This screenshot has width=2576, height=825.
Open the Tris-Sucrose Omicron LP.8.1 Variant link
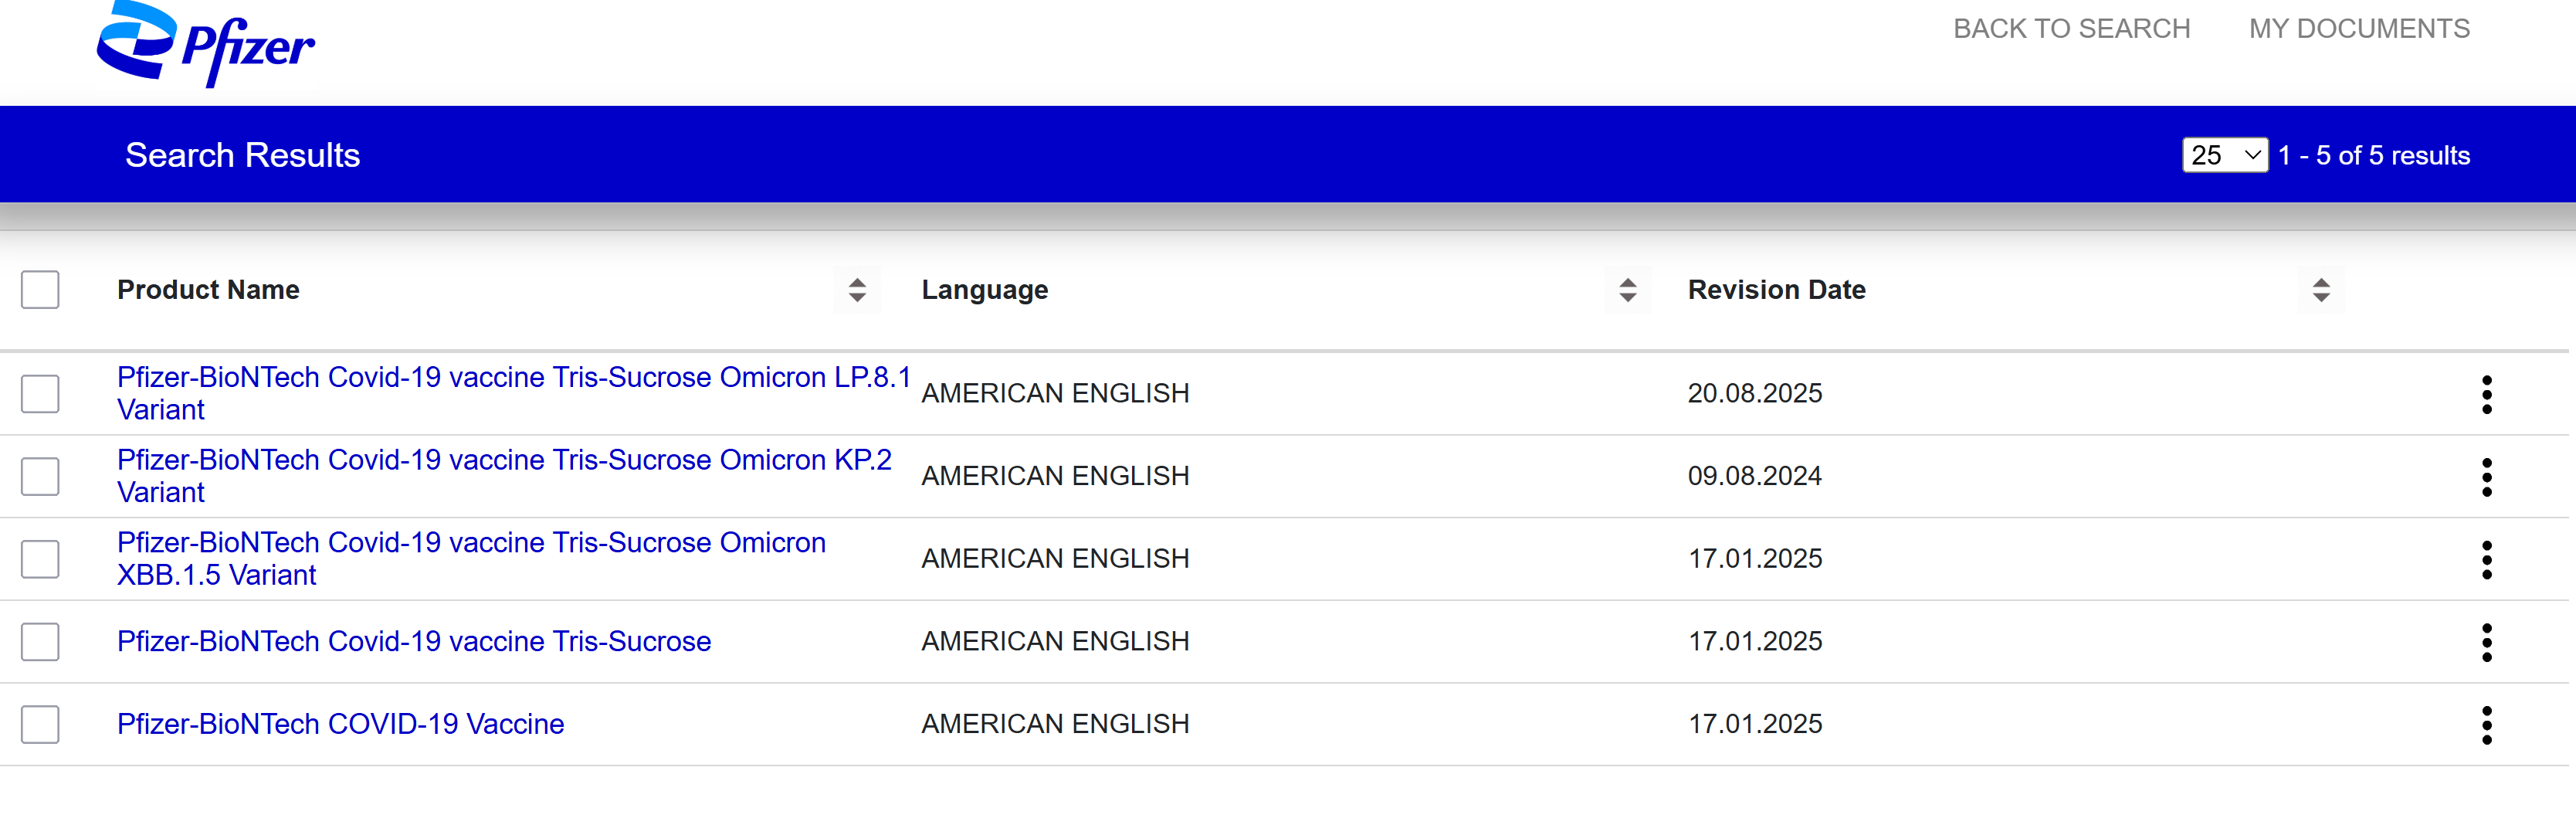coord(513,393)
